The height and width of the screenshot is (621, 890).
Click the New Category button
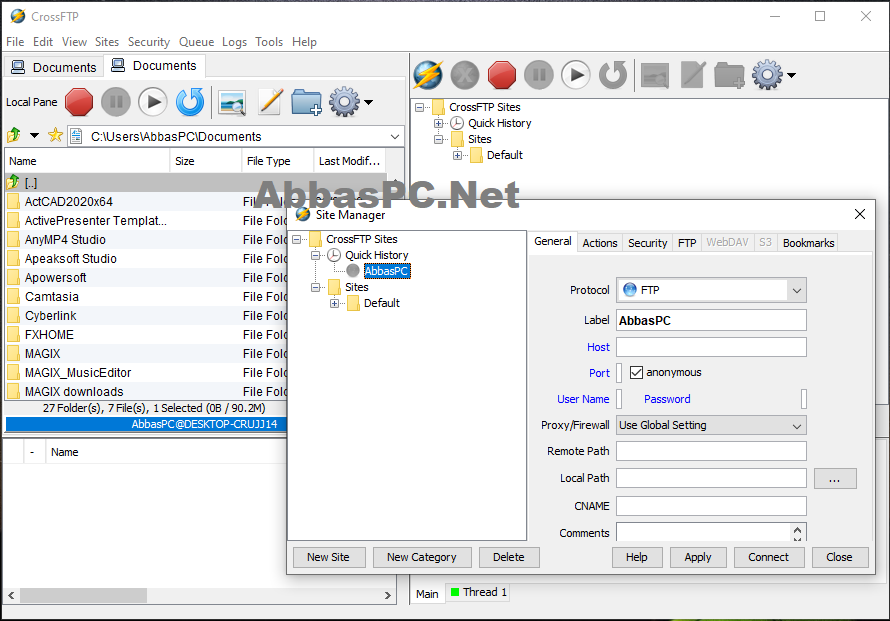click(422, 557)
